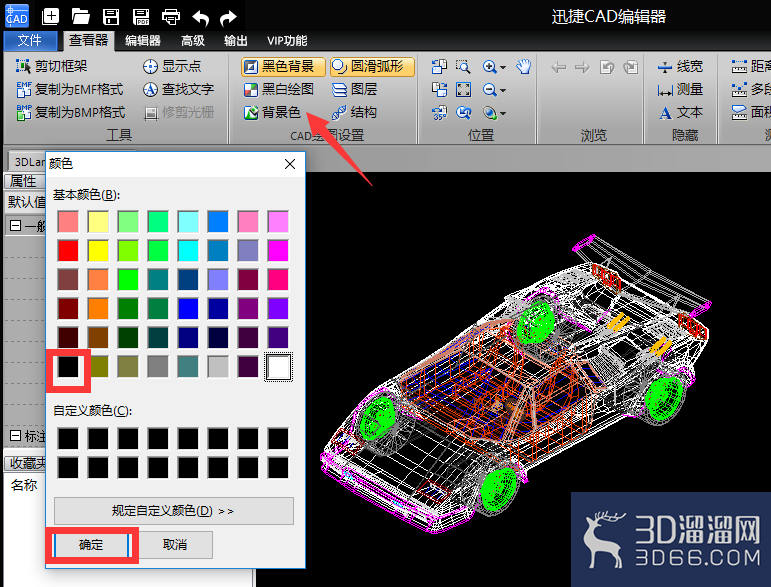Viewport: 771px width, 587px height.
Task: Click 显示点 tool
Action: pos(172,66)
